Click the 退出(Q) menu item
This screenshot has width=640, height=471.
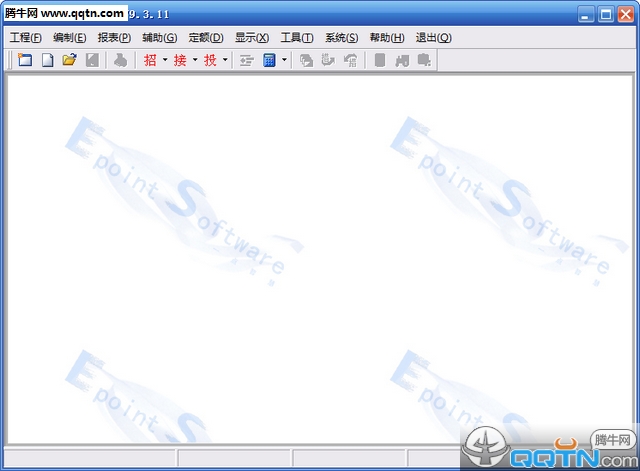click(433, 38)
